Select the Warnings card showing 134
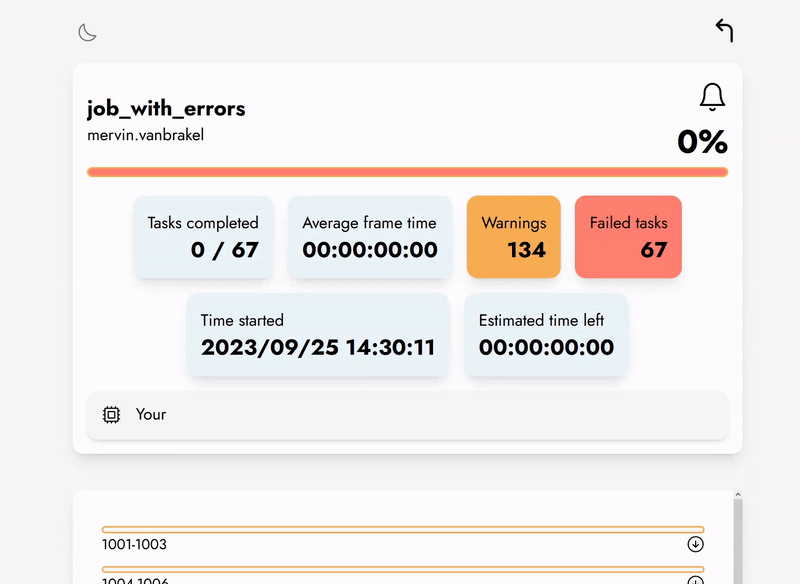 (x=514, y=237)
